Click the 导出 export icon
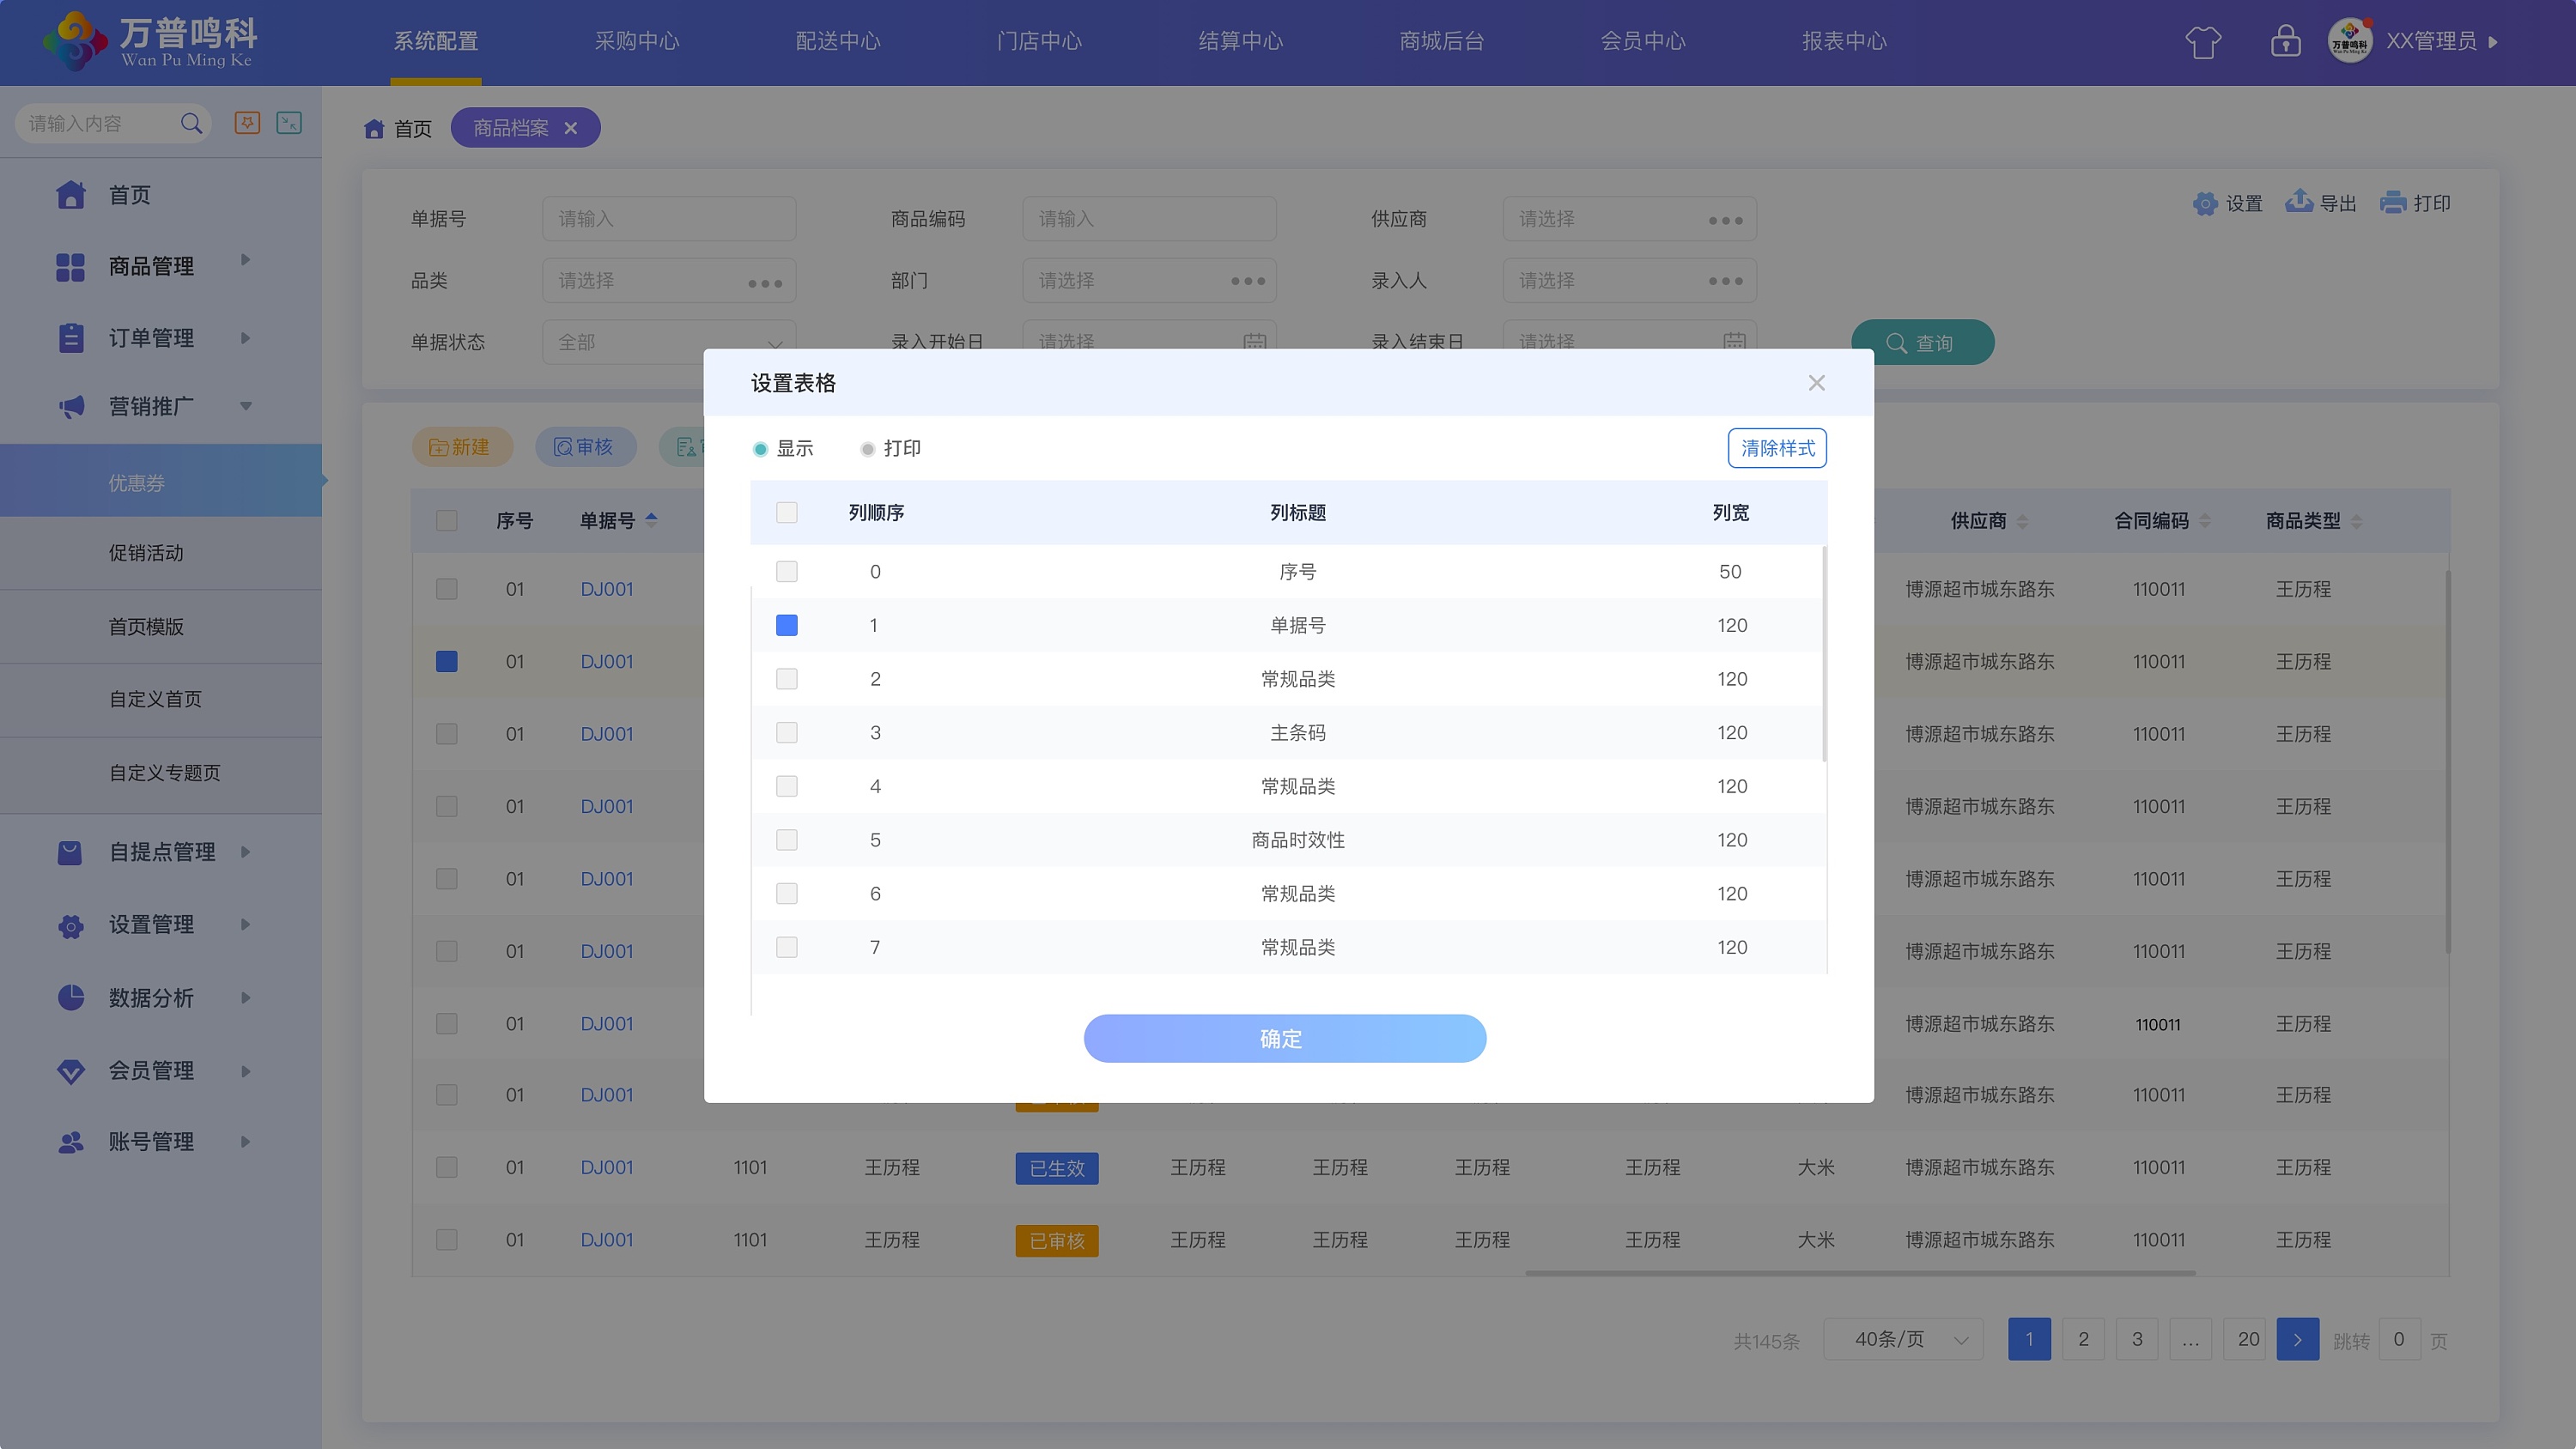2576x1449 pixels. (2299, 202)
